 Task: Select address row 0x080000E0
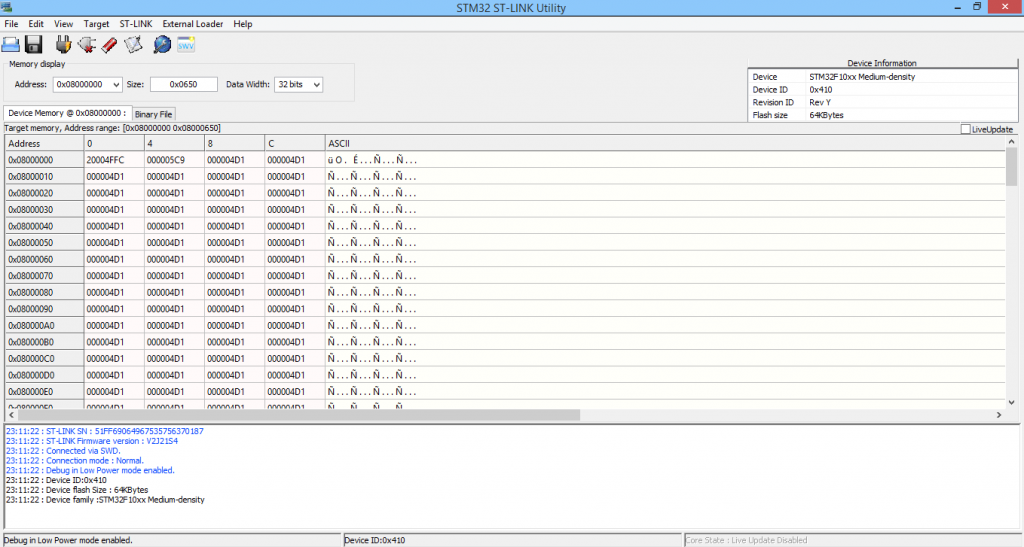44,392
